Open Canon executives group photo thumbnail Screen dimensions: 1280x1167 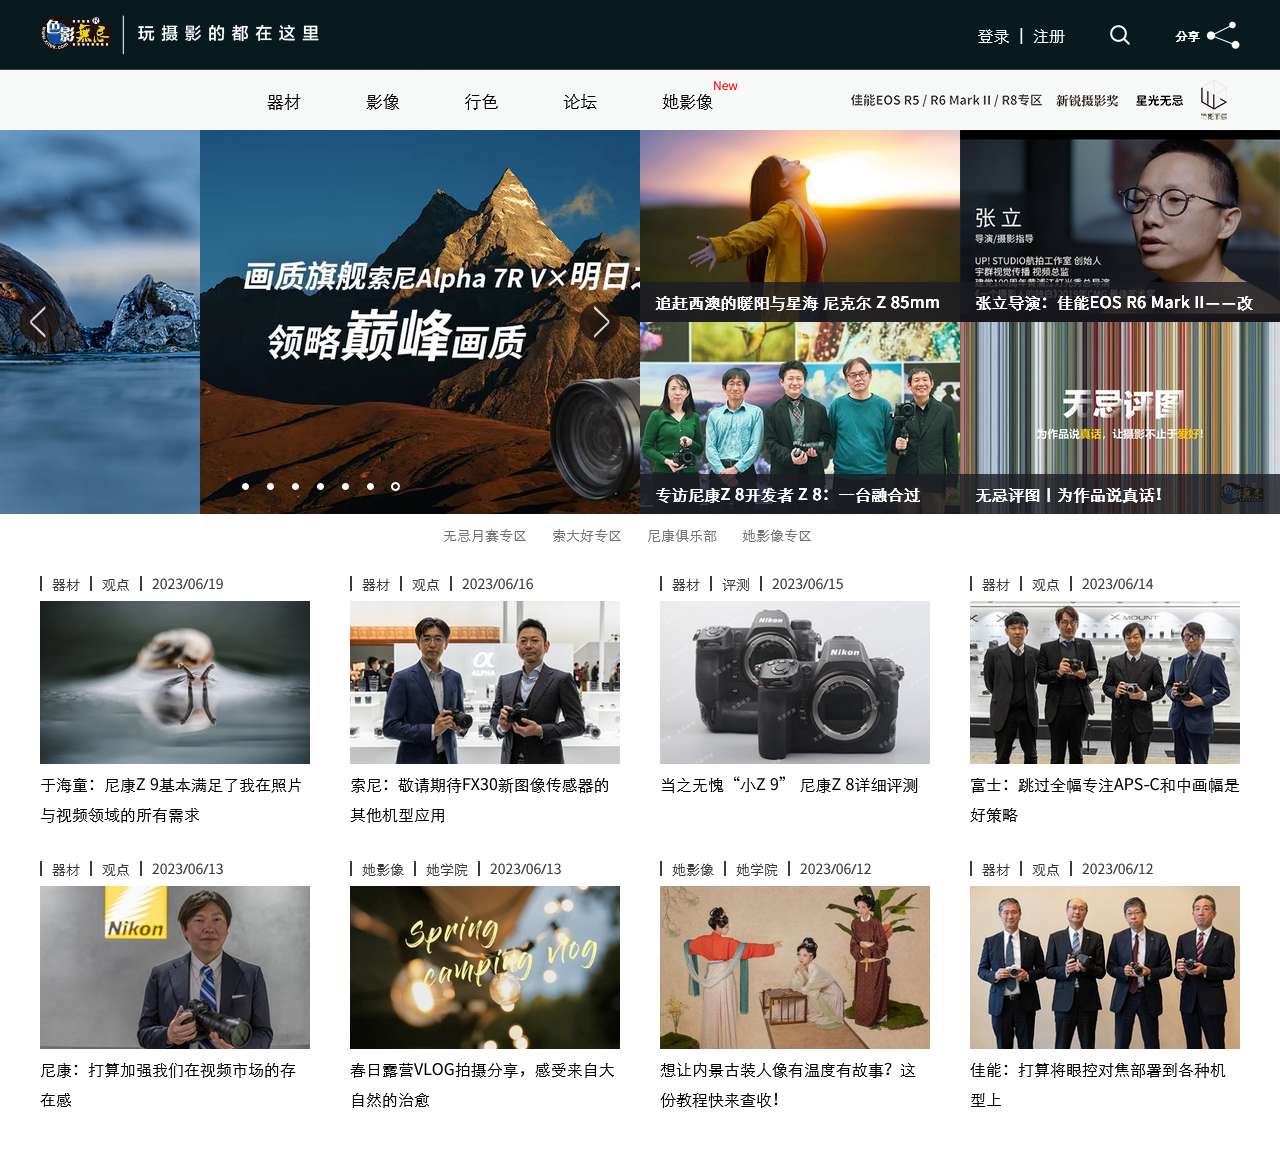[x=1105, y=967]
